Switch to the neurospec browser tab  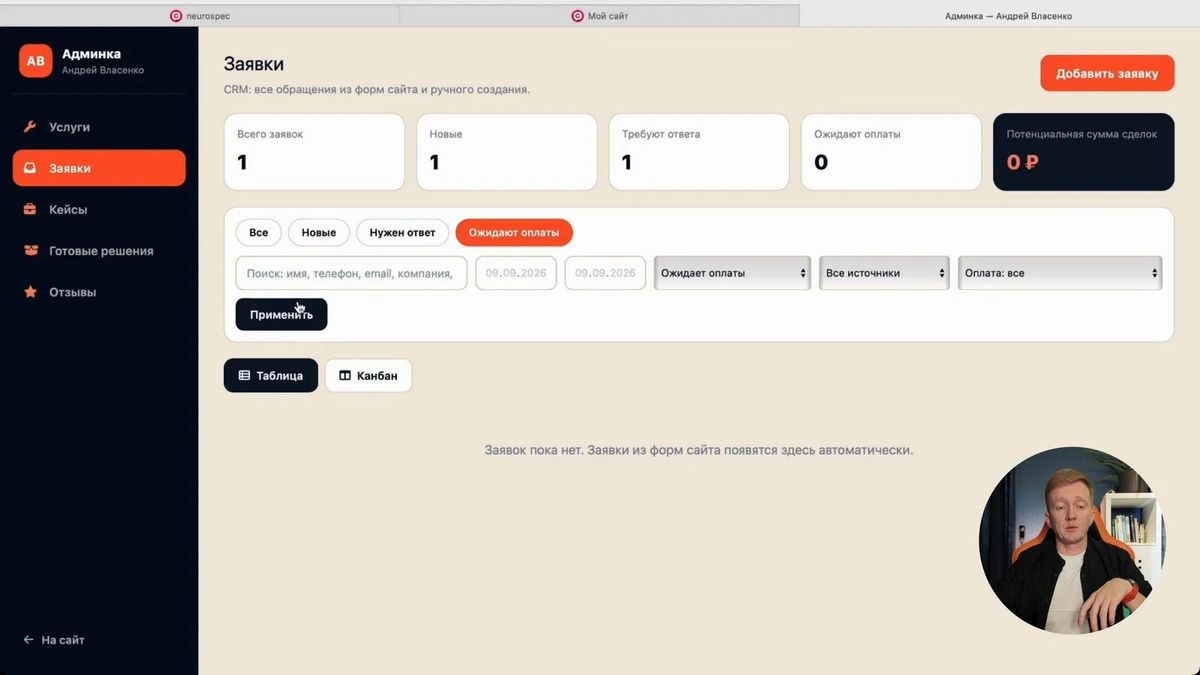[x=200, y=16]
